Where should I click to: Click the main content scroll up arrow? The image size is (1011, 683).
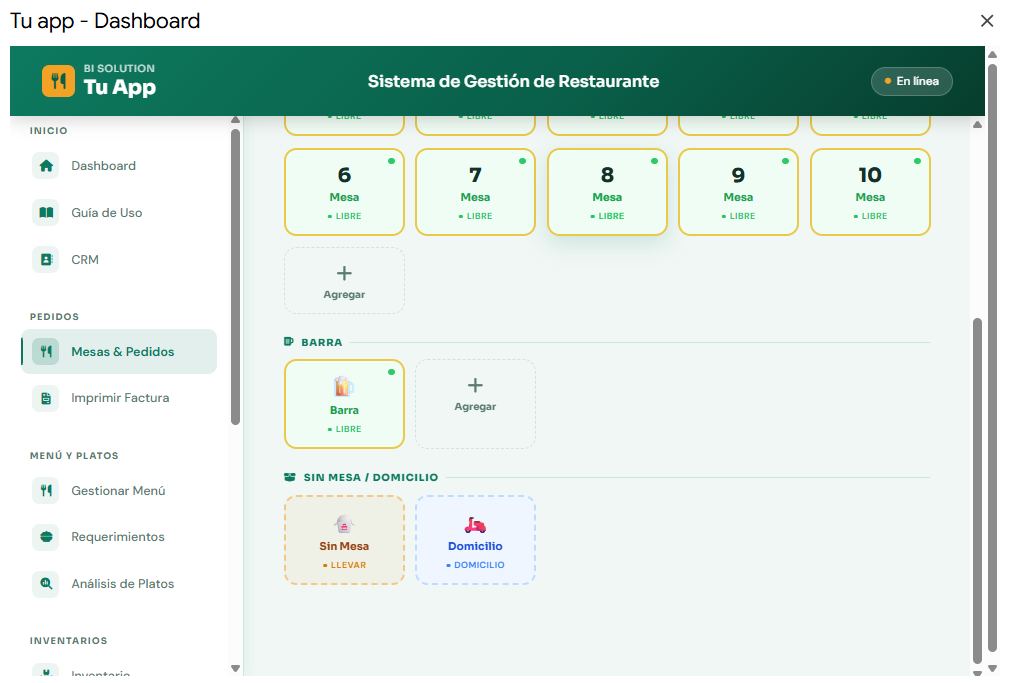click(x=977, y=124)
